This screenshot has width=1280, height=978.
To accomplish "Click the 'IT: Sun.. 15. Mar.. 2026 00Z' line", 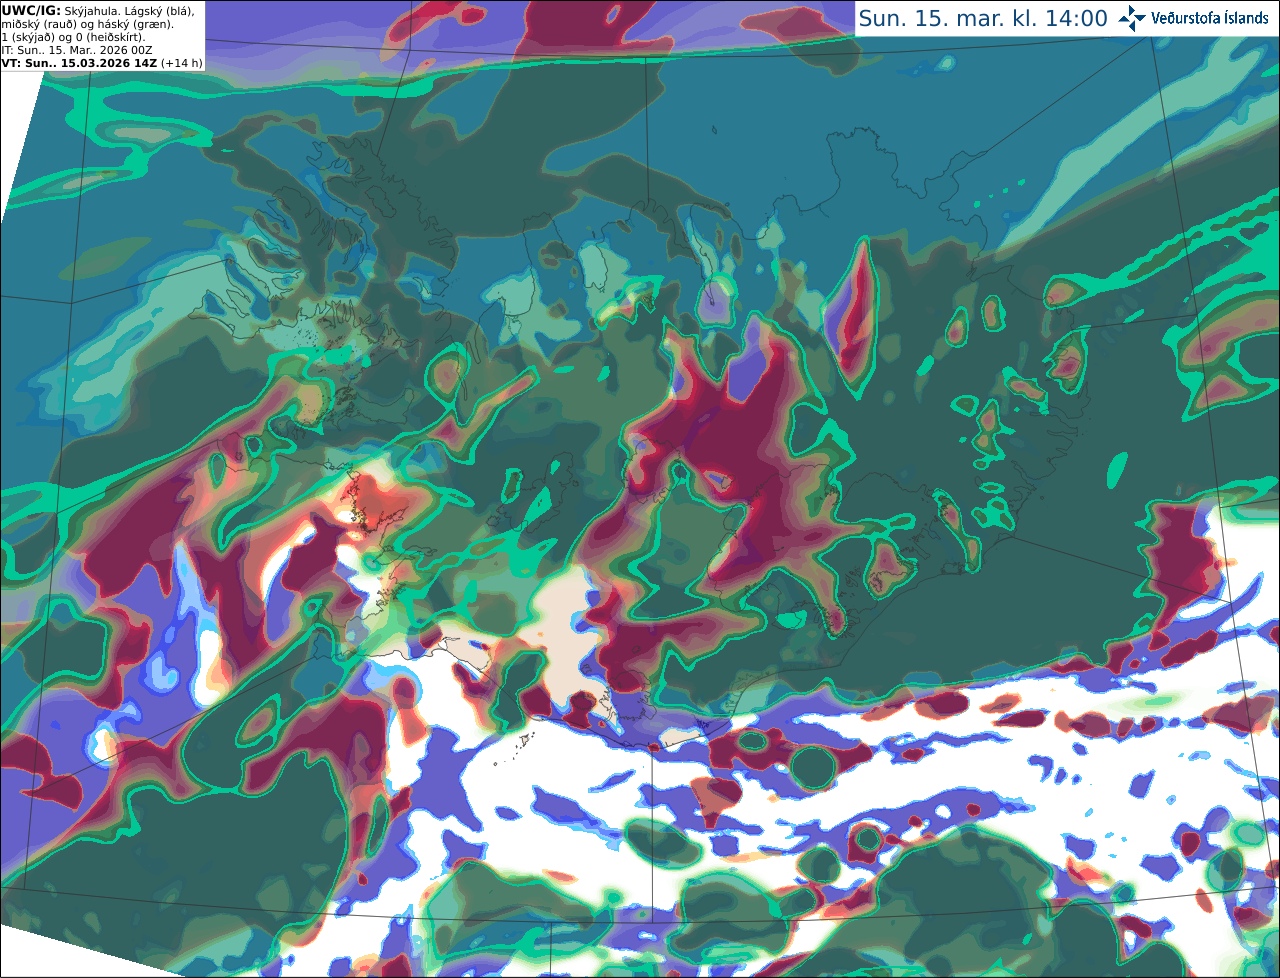I will [77, 50].
